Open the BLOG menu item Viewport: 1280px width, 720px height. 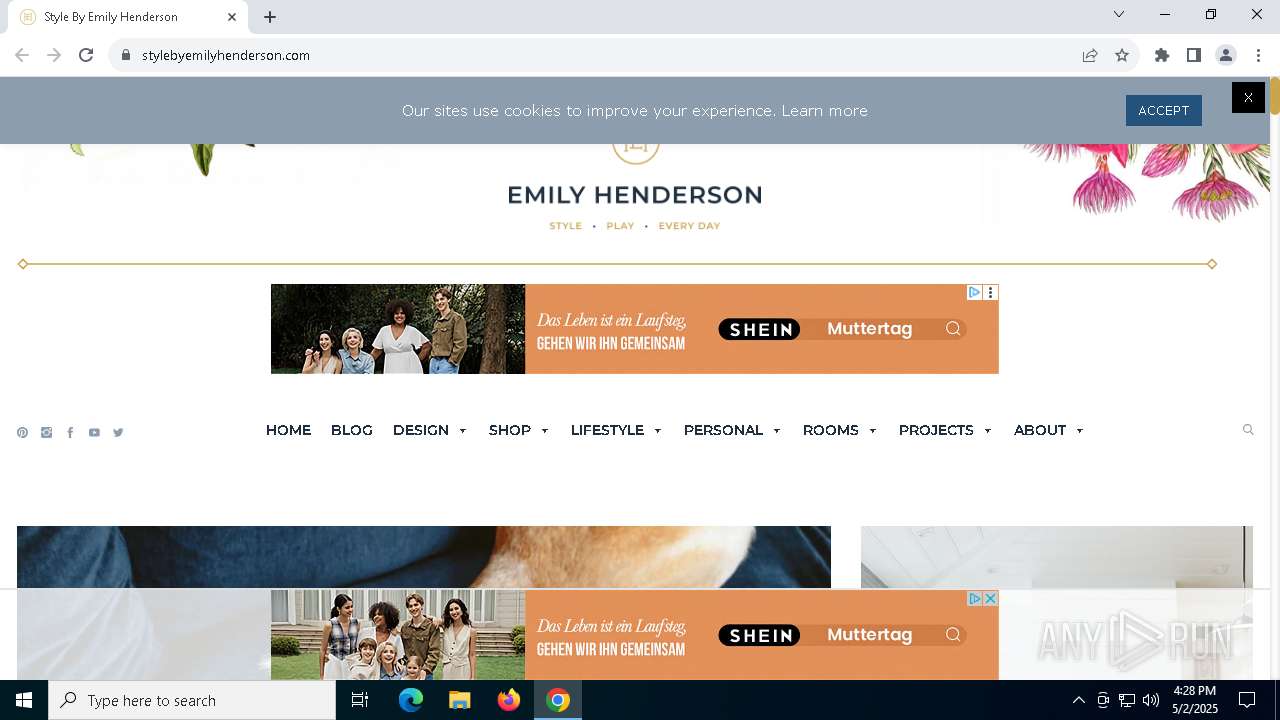pos(351,430)
